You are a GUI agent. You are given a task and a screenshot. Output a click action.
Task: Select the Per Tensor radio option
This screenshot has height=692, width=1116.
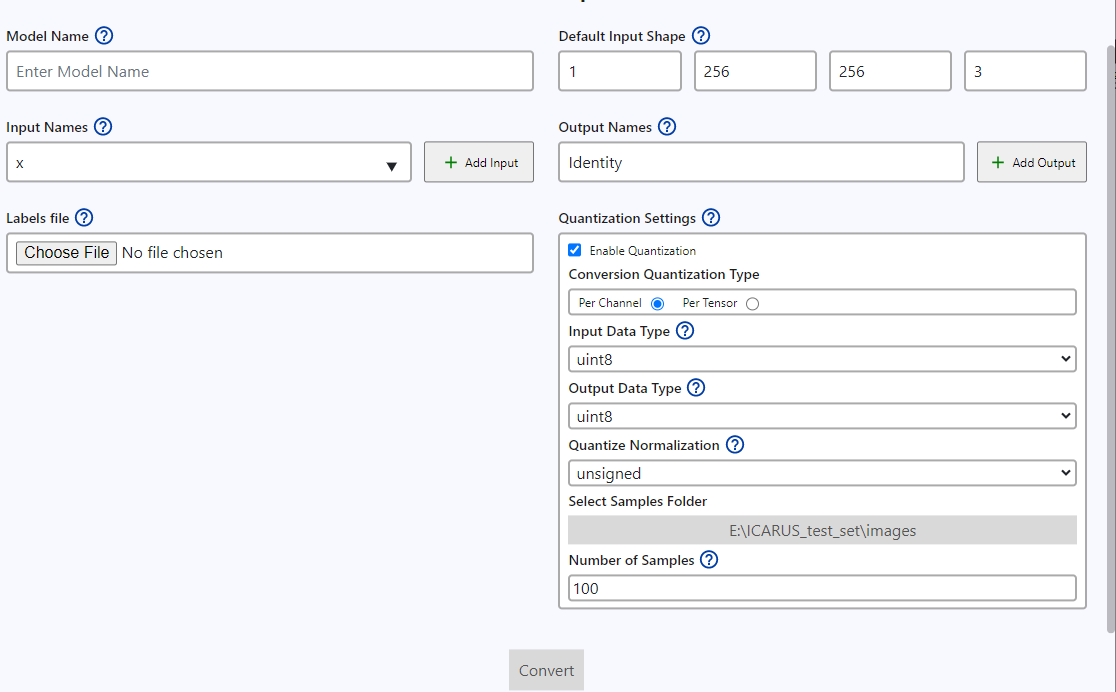[x=752, y=303]
